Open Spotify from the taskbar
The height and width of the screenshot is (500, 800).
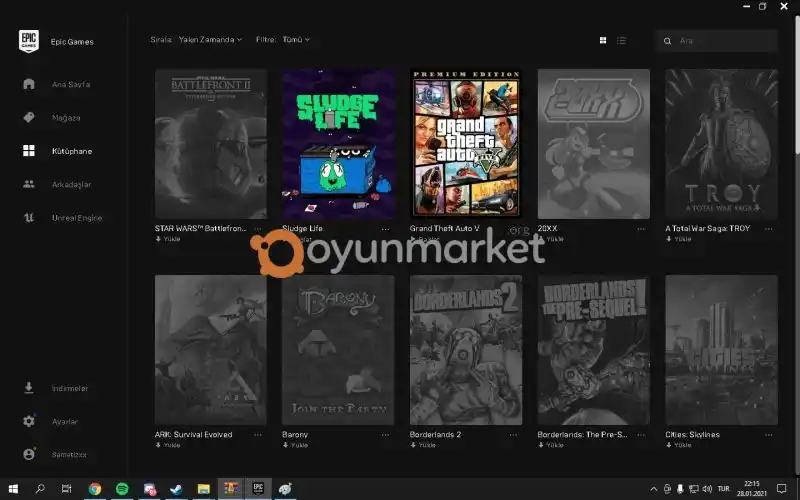(x=122, y=489)
